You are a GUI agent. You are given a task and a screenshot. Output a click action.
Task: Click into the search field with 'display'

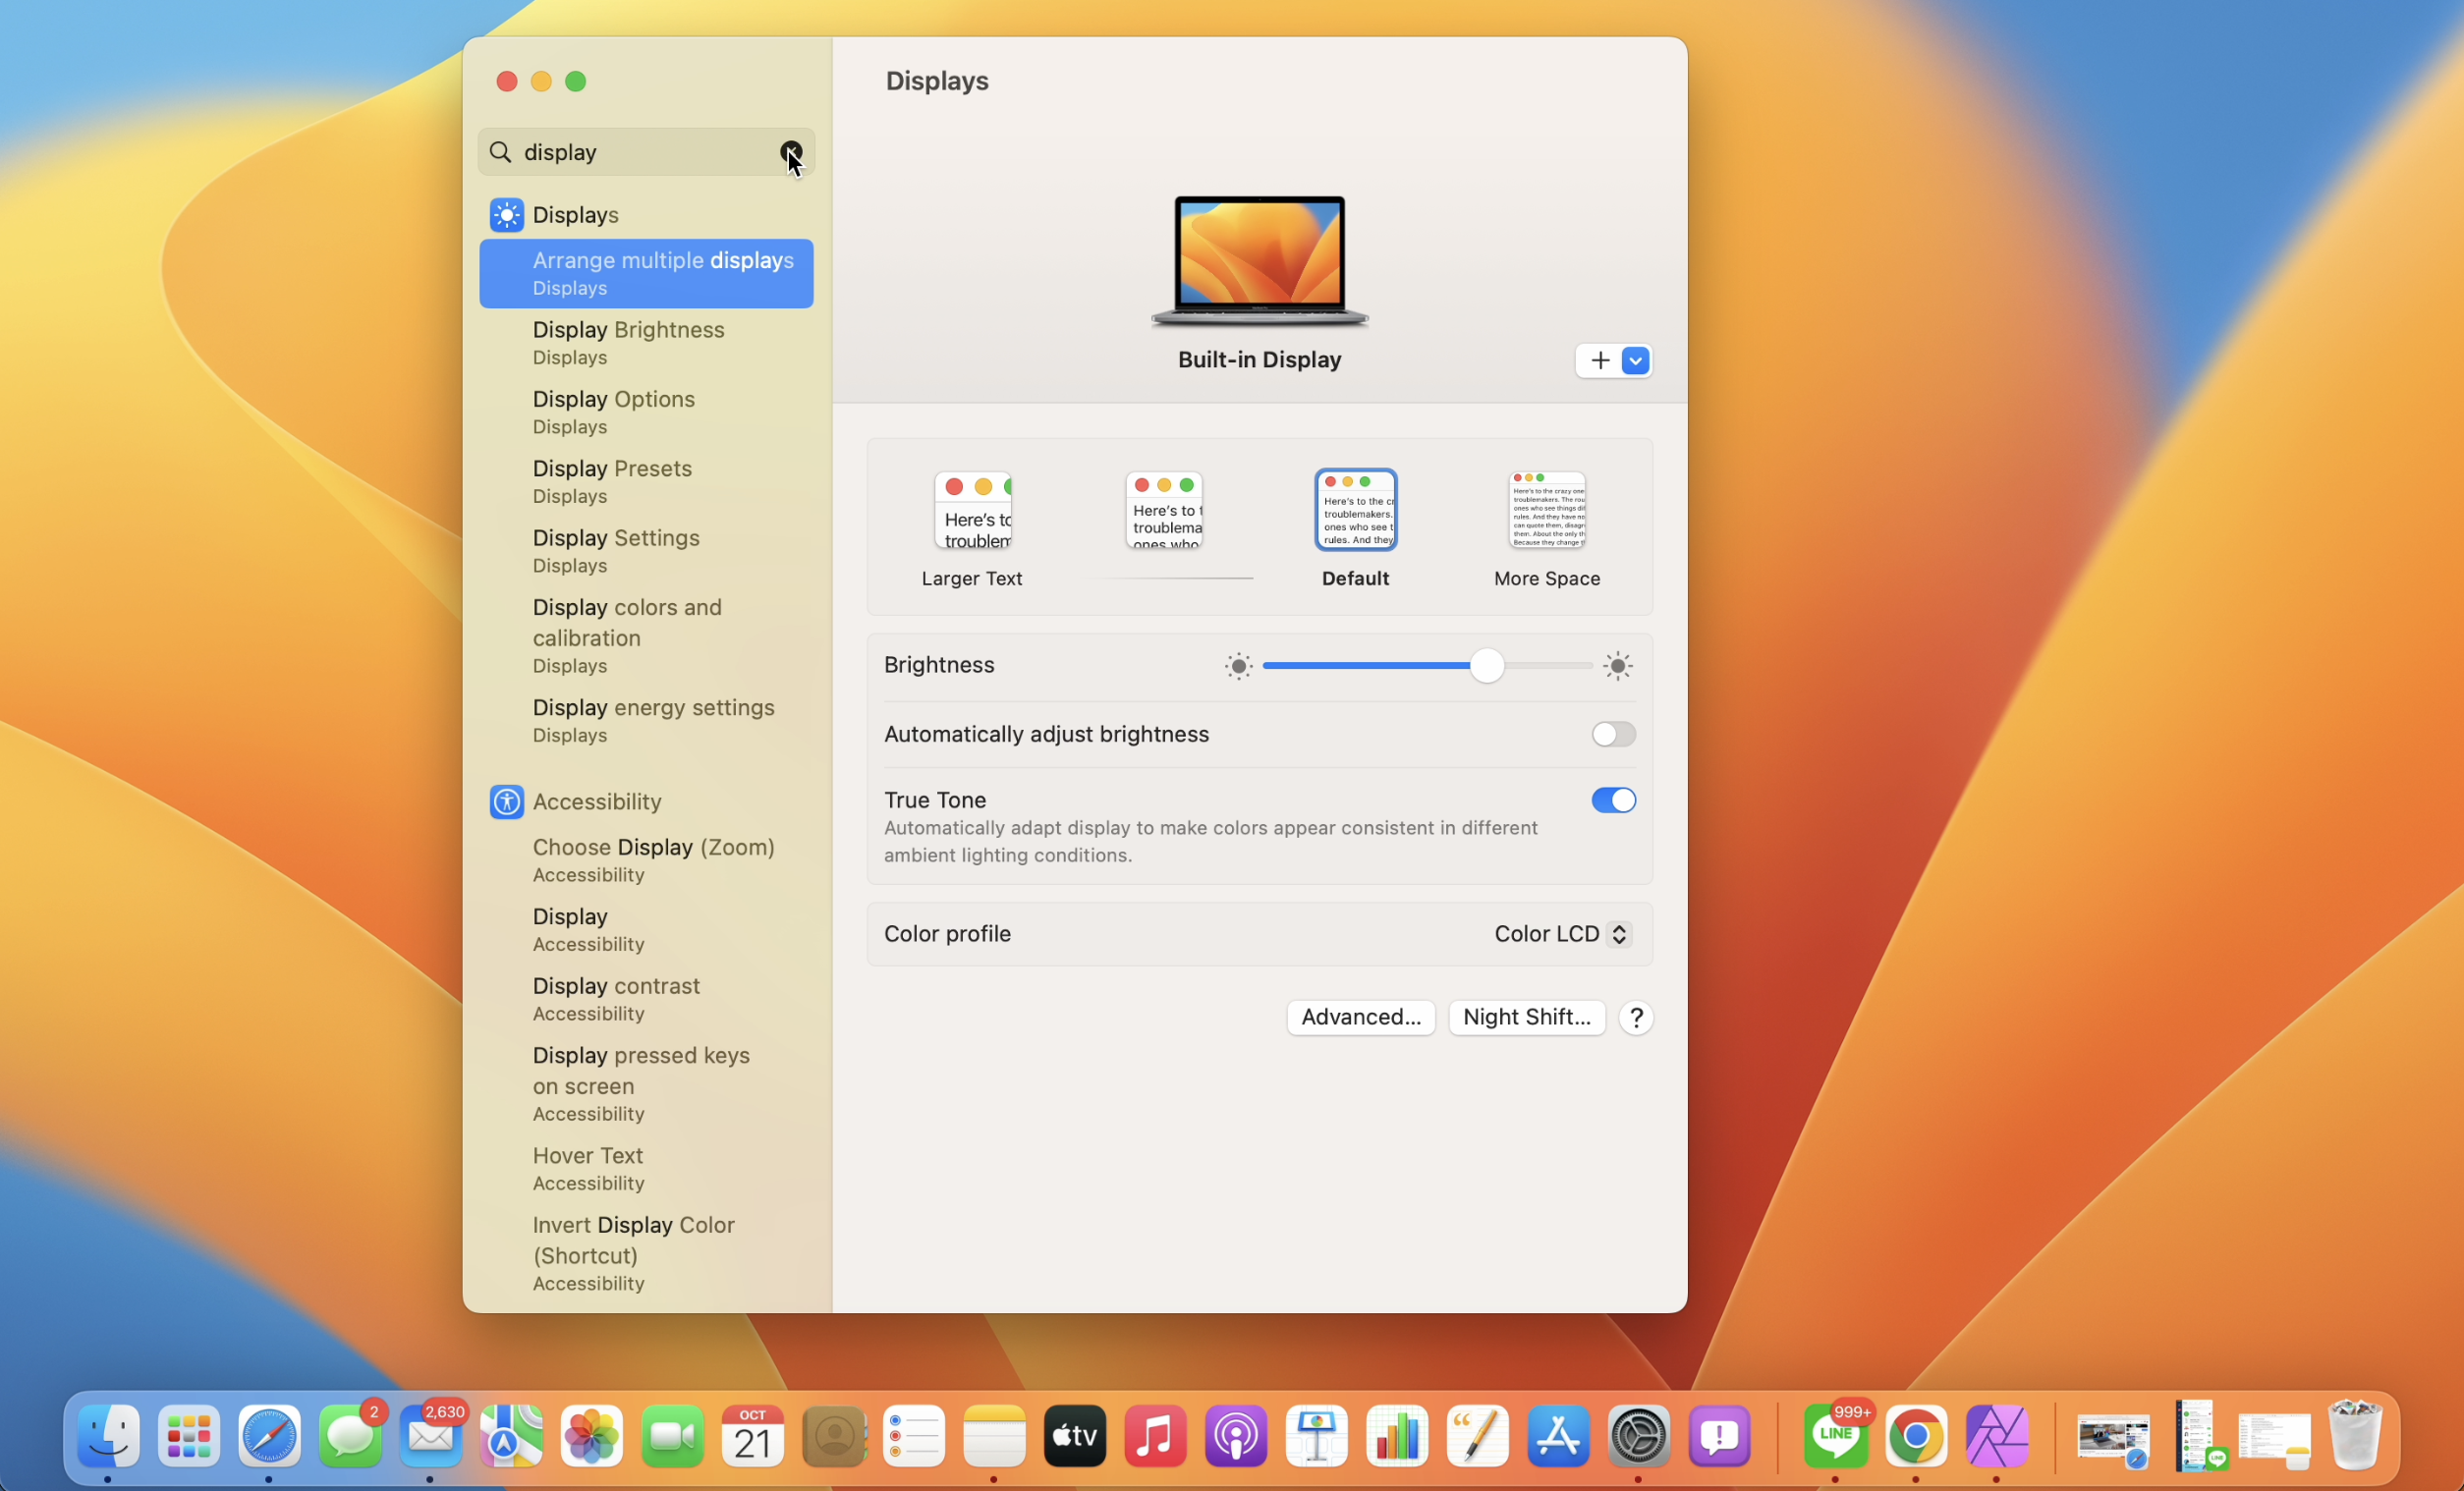(640, 152)
